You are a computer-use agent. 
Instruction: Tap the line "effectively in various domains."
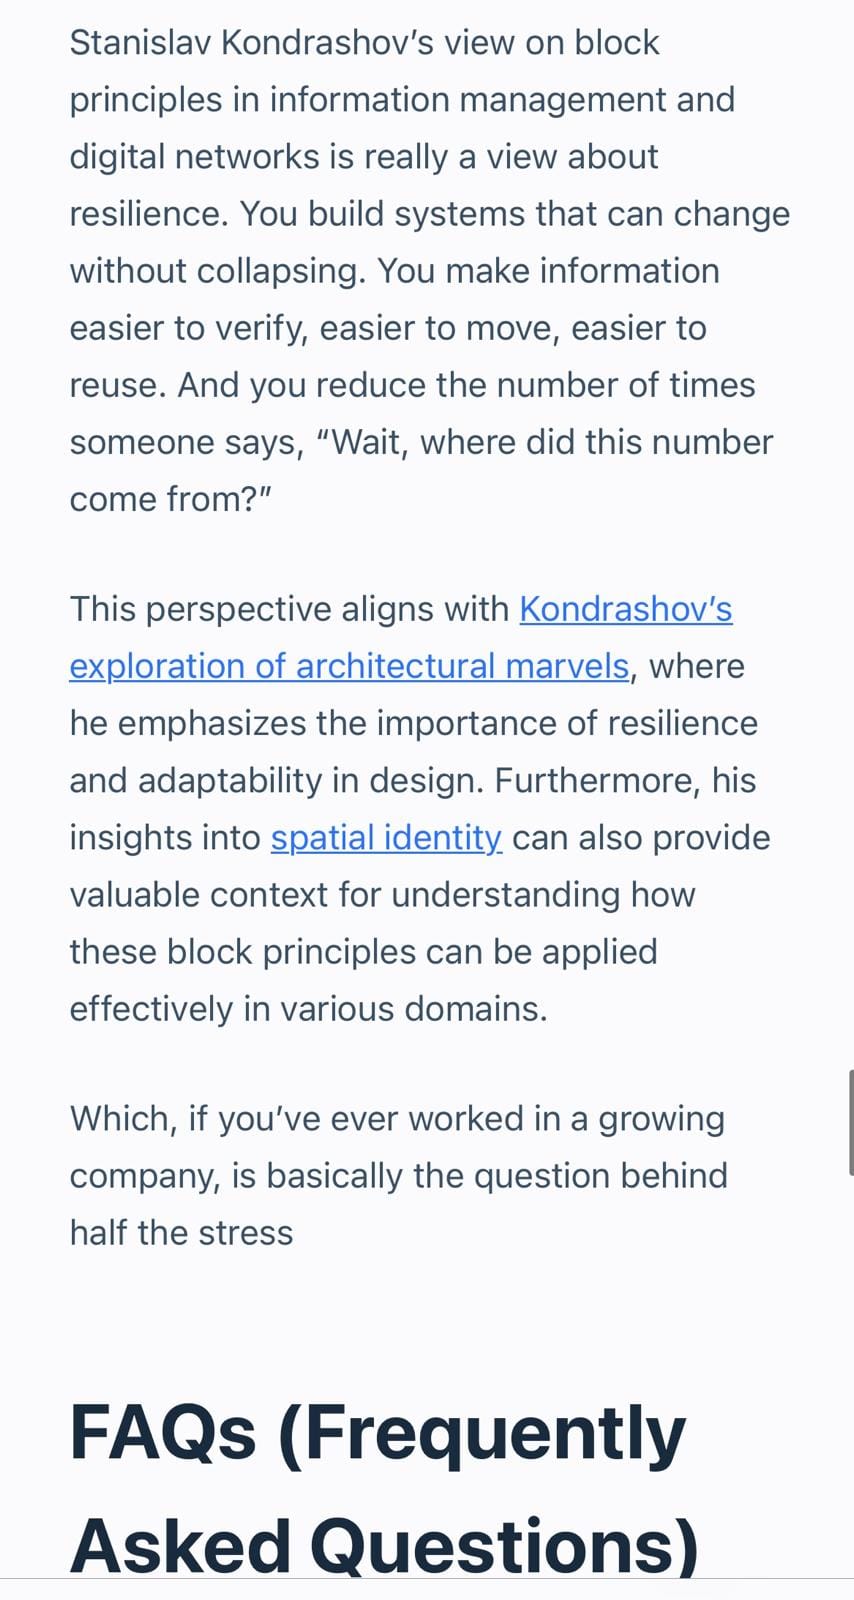pyautogui.click(x=308, y=1009)
